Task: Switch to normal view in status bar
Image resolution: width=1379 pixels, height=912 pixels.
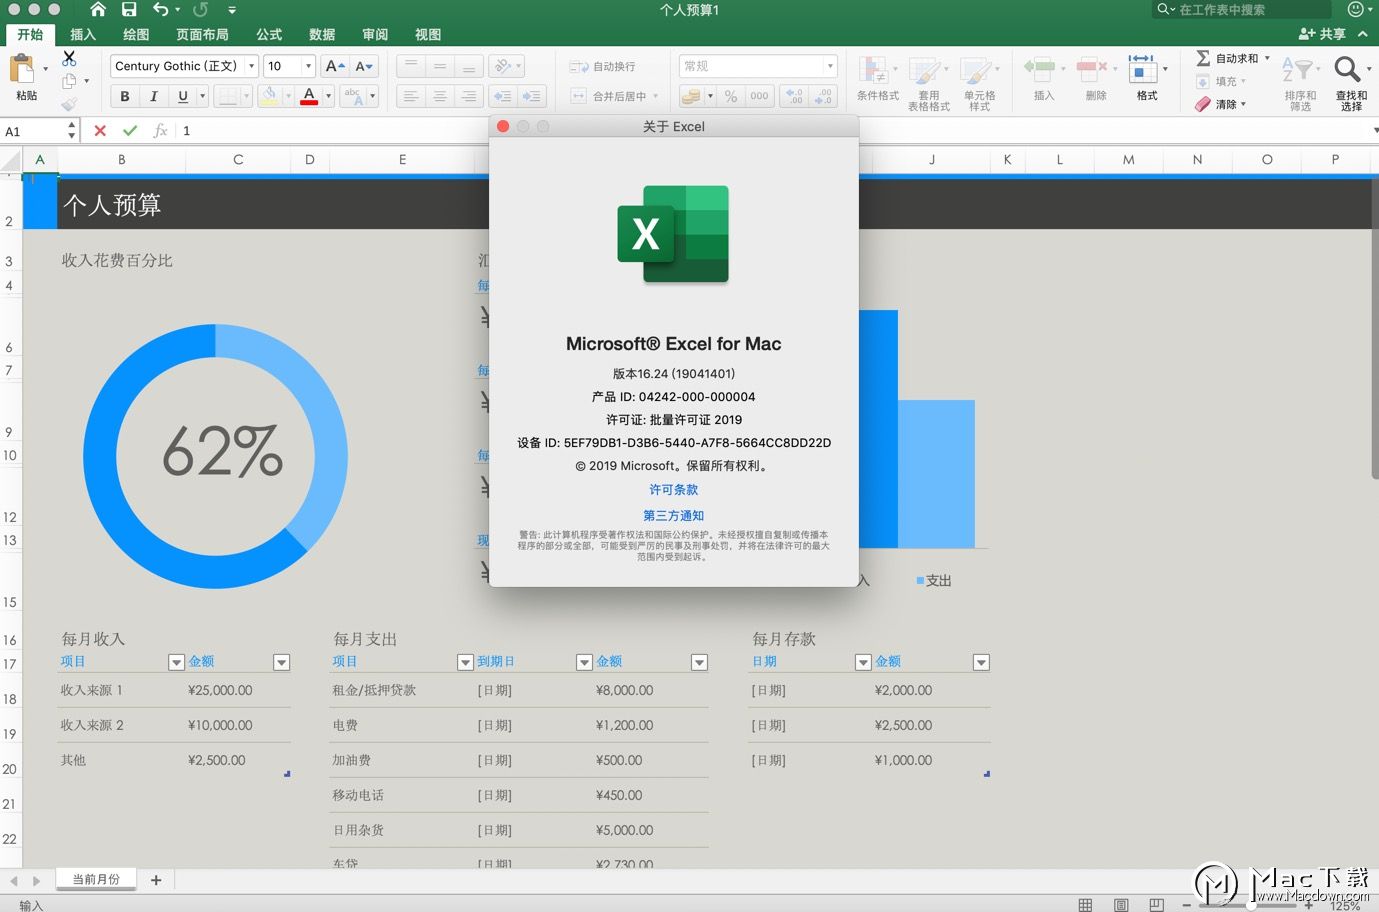Action: [x=1086, y=905]
